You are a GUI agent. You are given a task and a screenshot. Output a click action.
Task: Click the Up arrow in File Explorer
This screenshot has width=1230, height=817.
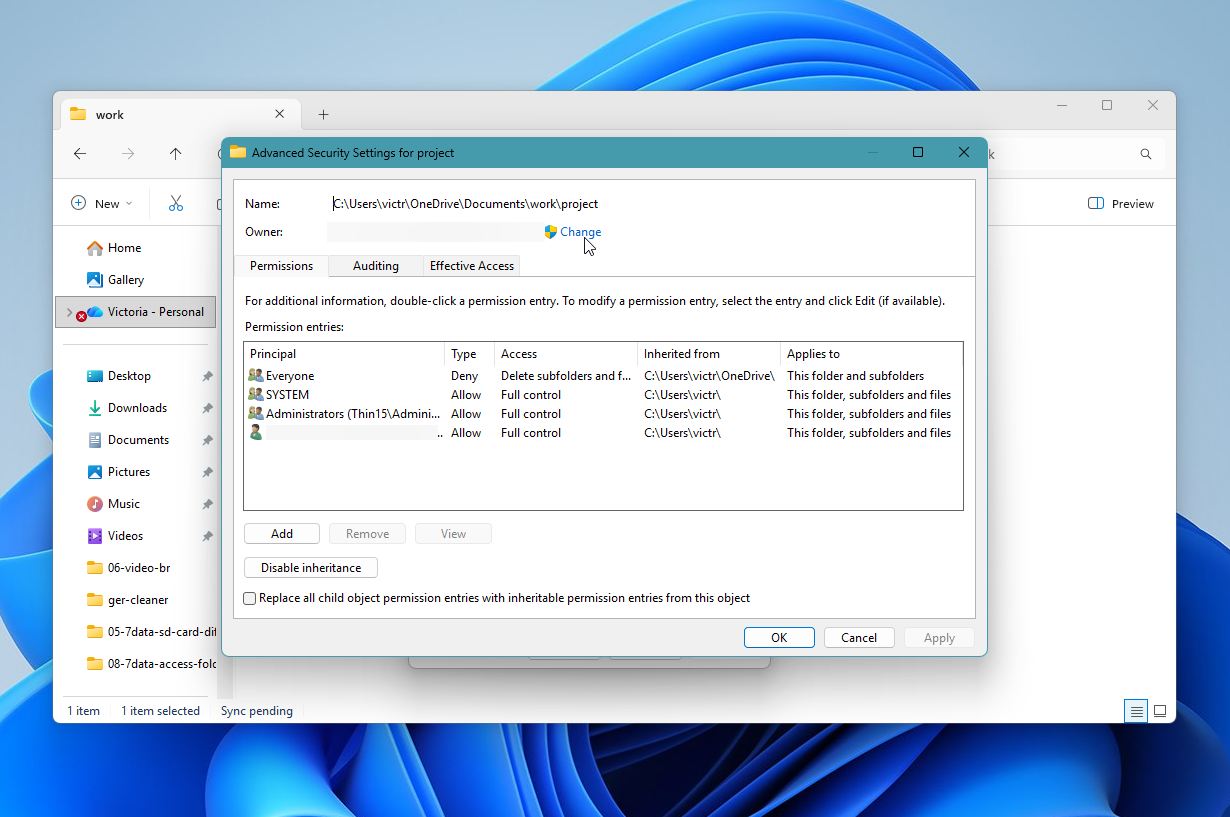(x=175, y=153)
